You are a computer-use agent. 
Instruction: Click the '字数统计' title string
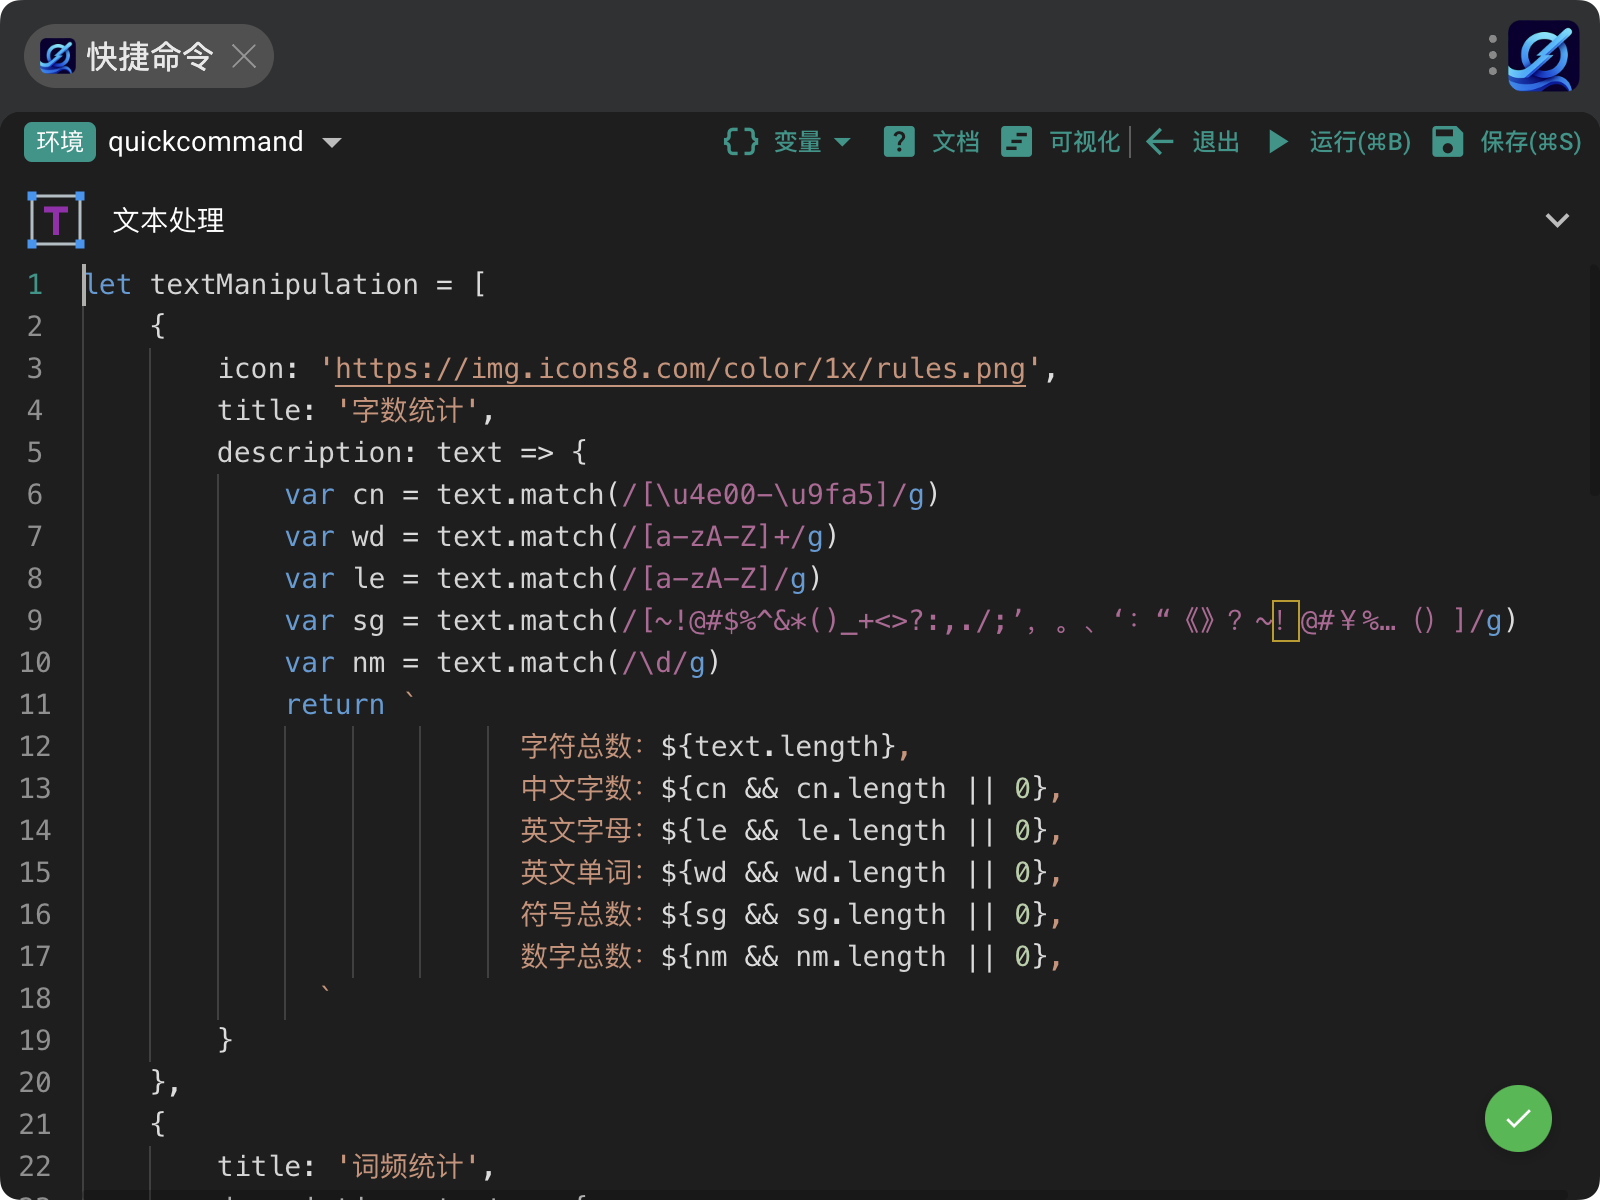[x=408, y=411]
